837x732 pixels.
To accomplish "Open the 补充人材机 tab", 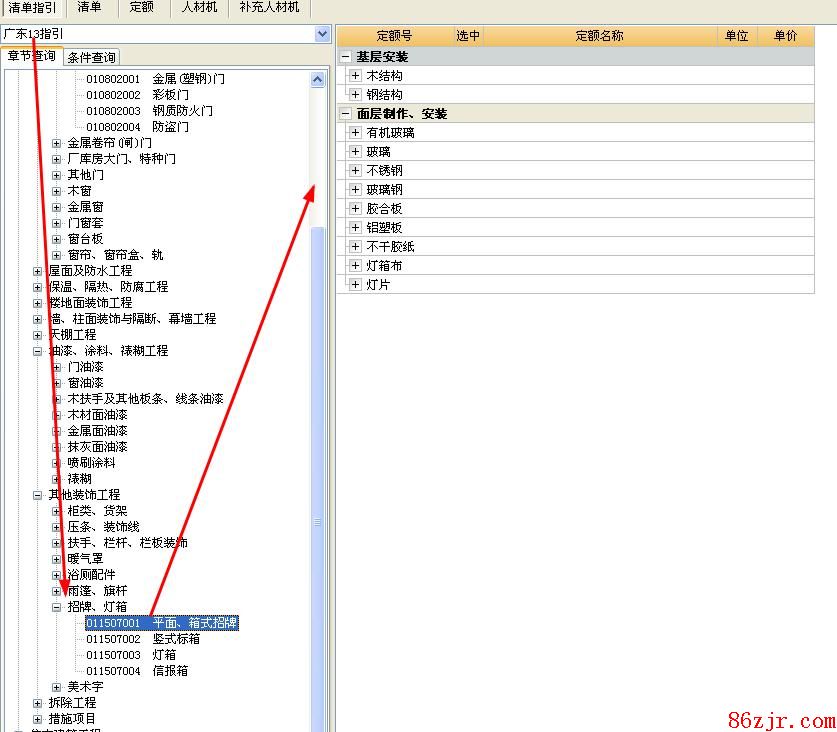I will click(269, 7).
